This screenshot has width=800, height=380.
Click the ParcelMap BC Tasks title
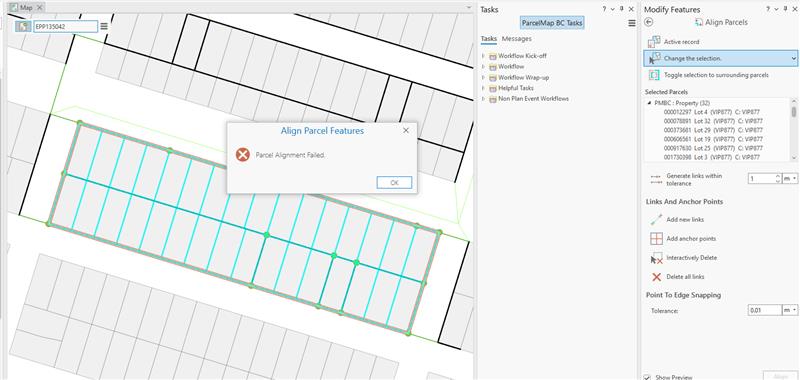click(x=552, y=23)
